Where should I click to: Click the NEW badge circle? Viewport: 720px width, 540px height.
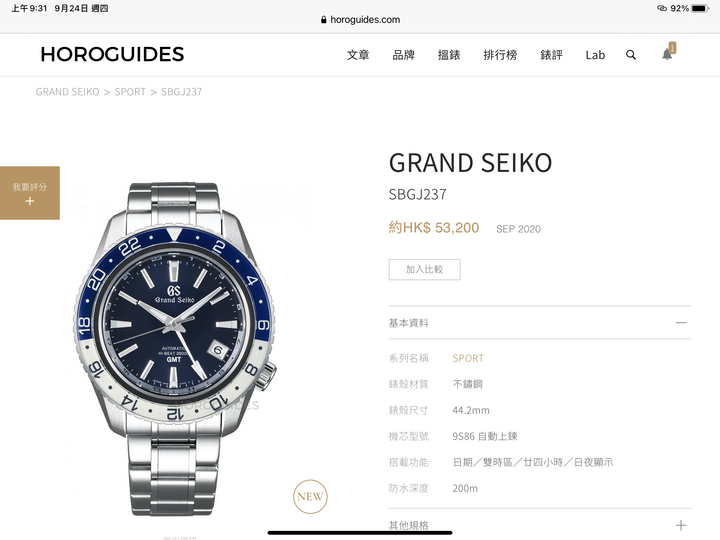[310, 496]
